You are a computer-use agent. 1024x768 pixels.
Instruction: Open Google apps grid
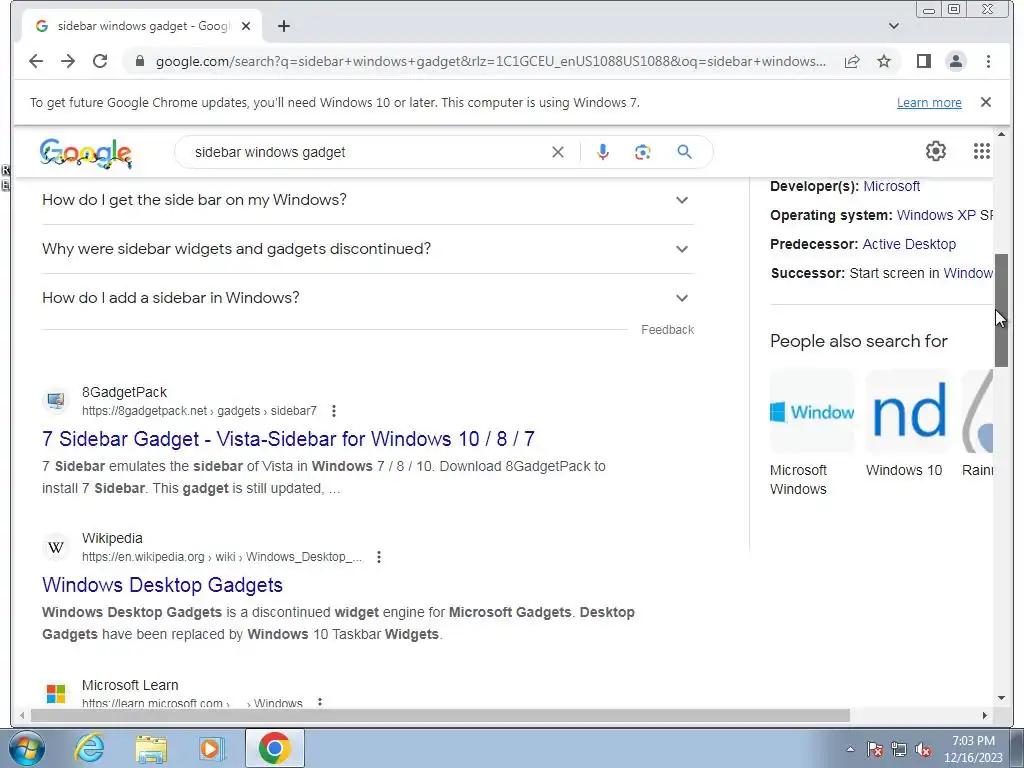982,151
